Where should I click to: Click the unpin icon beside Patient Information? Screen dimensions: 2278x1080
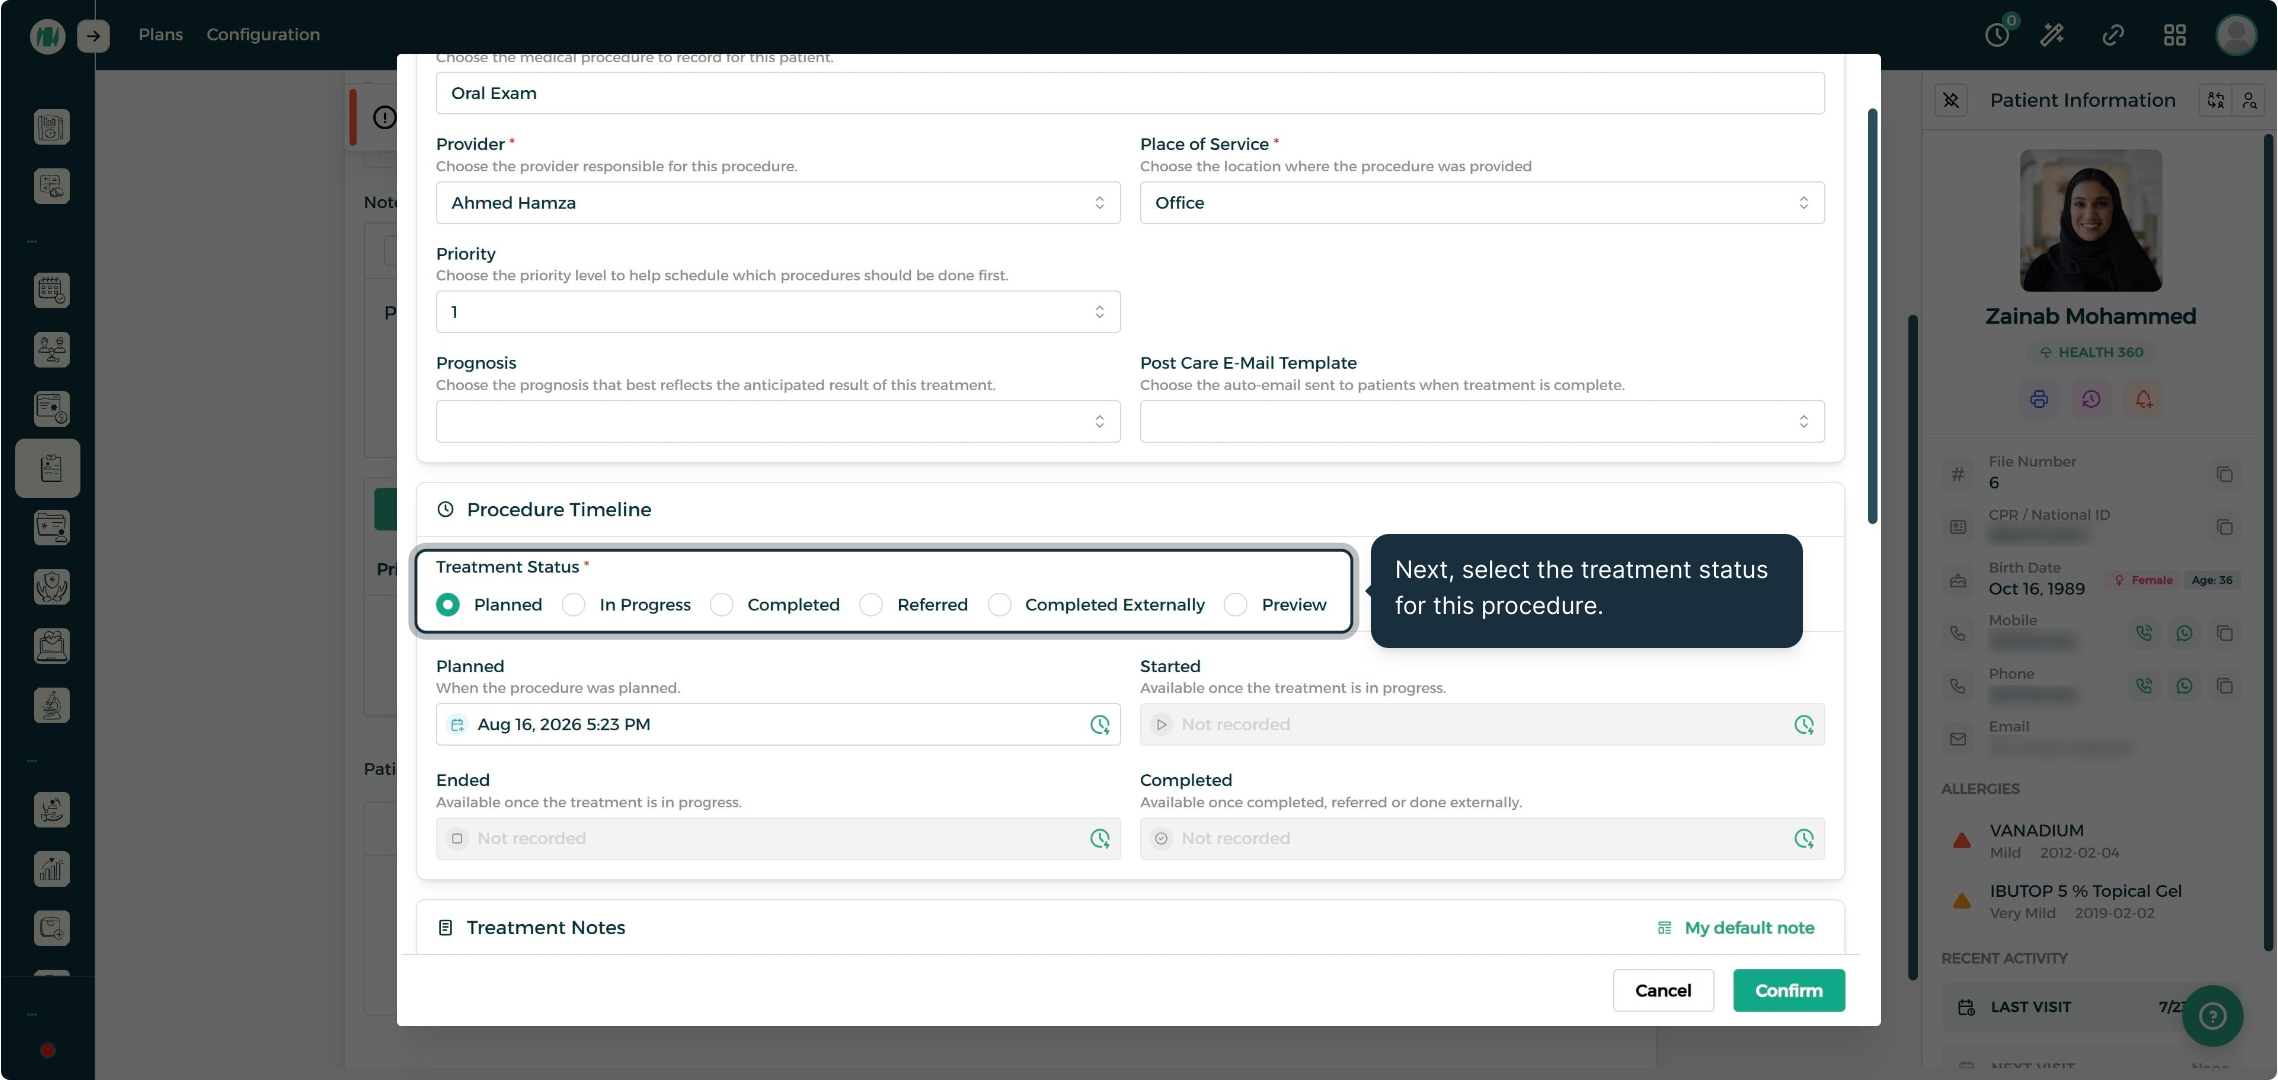[1951, 100]
